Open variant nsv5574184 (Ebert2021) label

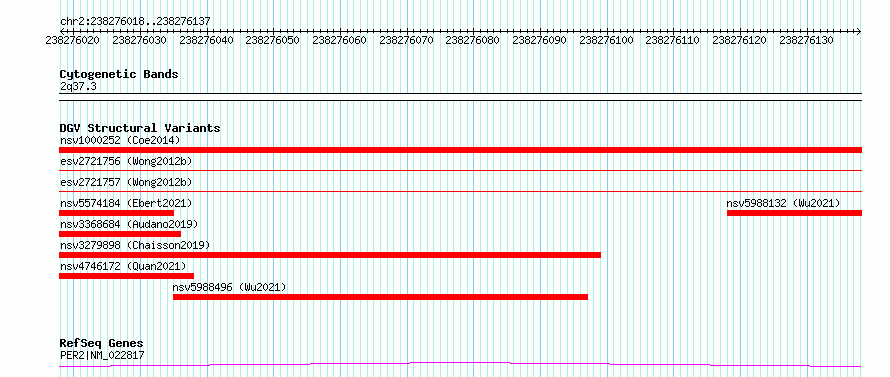[126, 203]
